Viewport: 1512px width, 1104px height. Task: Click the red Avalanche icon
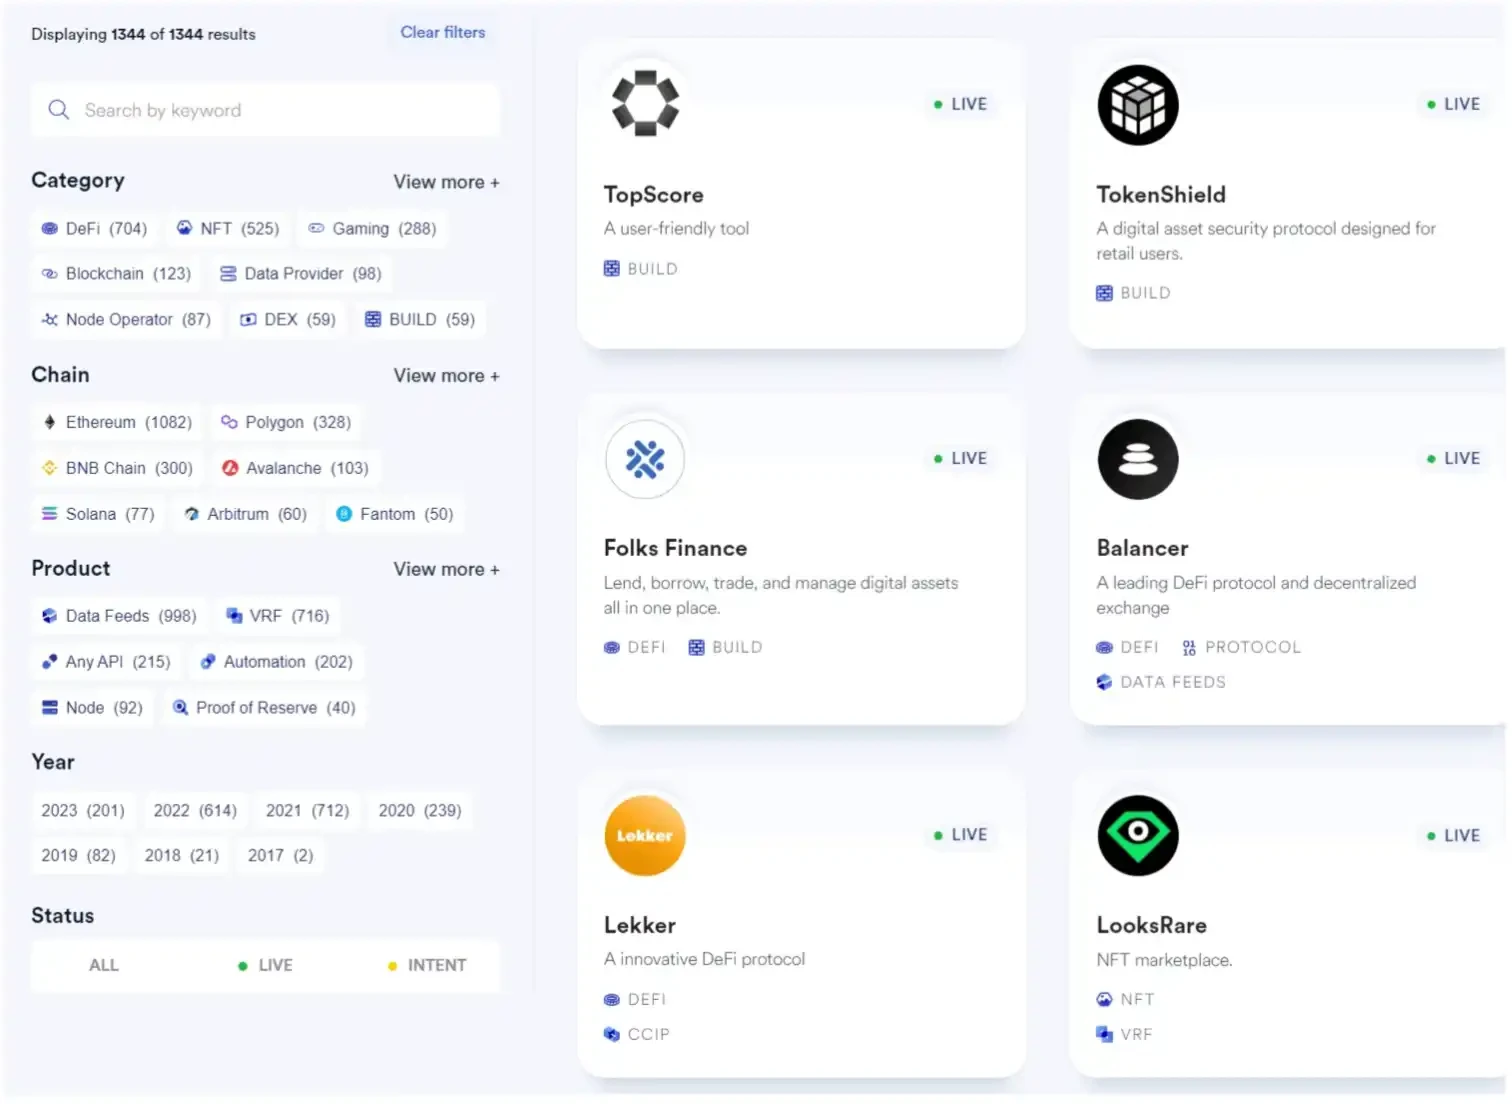coord(230,468)
